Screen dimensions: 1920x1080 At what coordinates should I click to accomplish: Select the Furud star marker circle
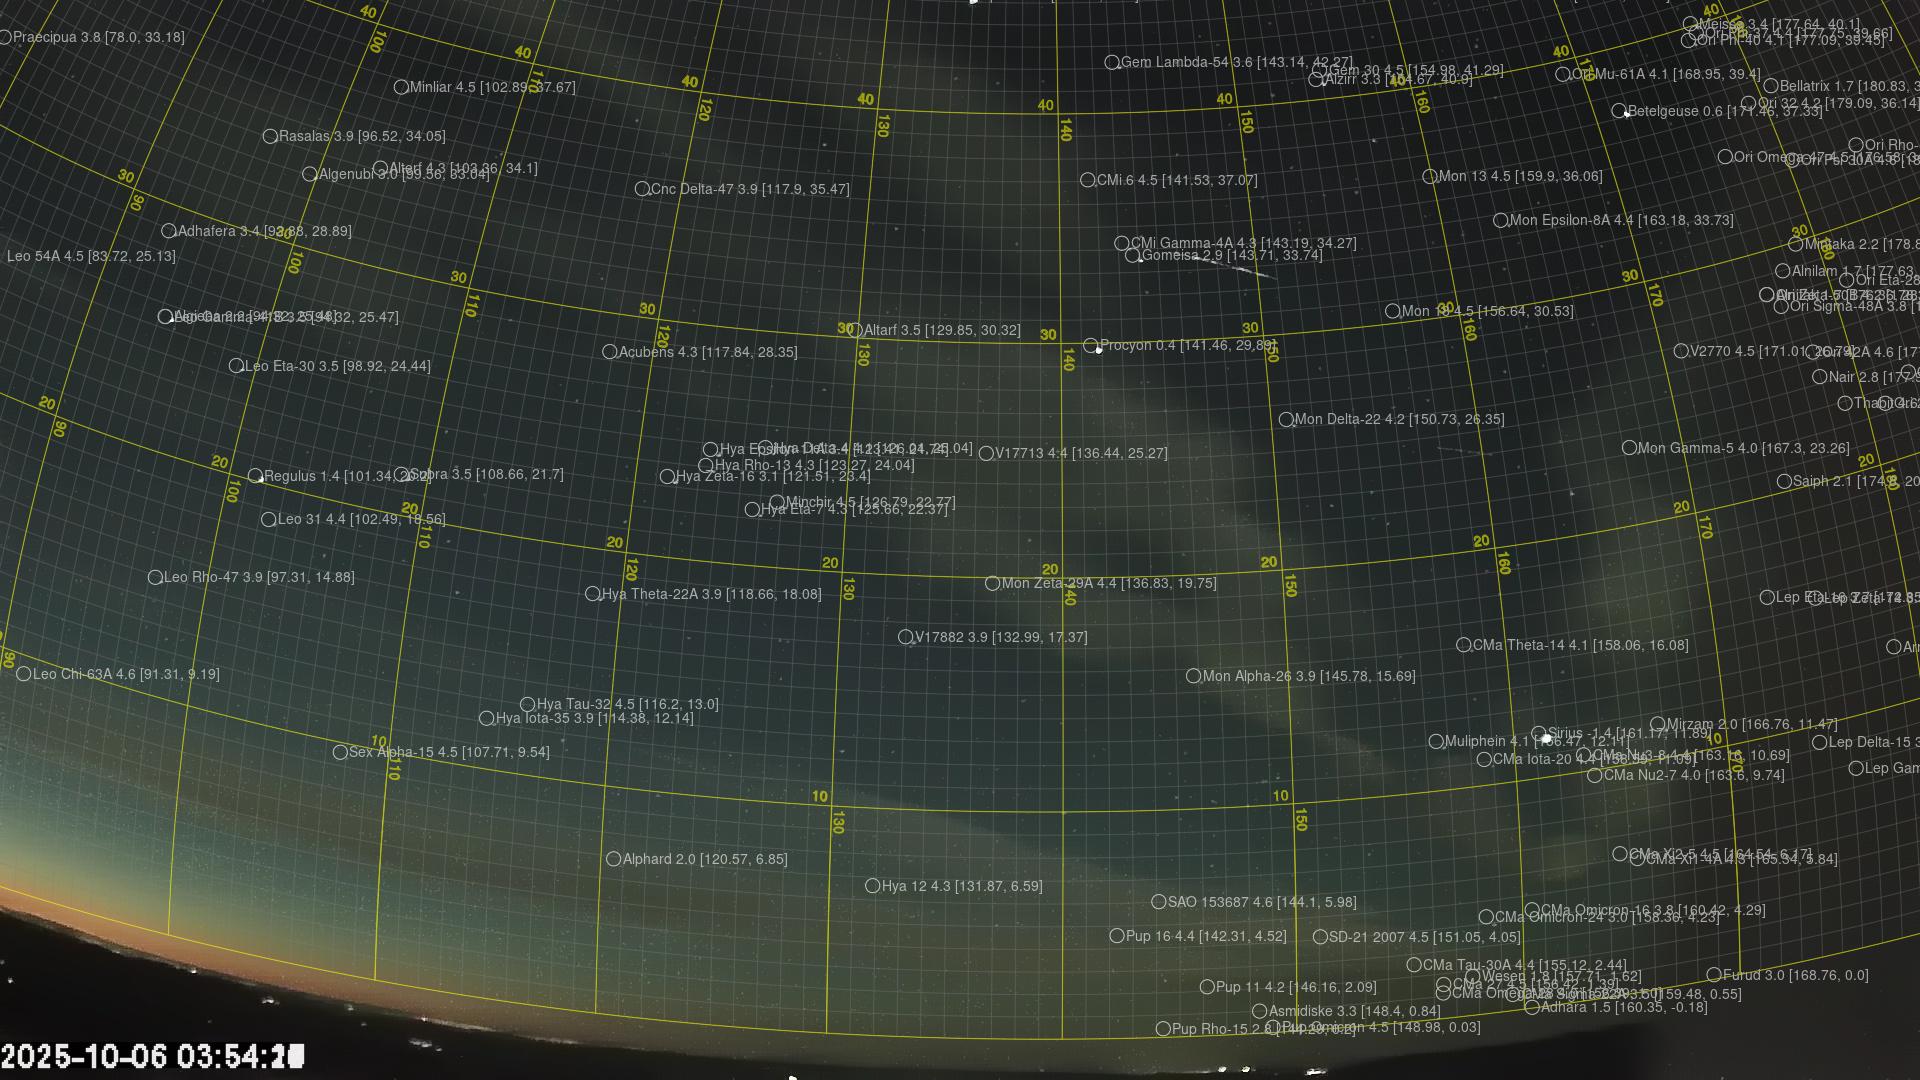click(x=1713, y=975)
